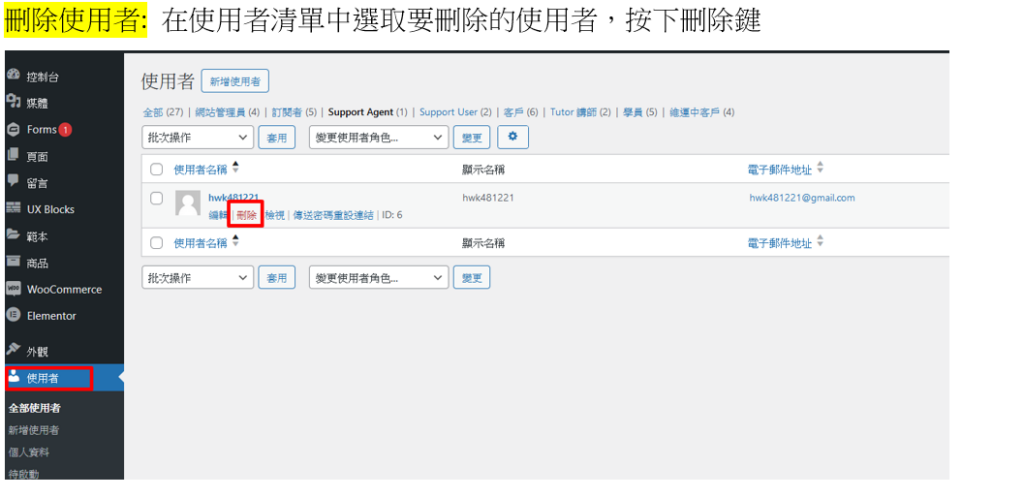The width and height of the screenshot is (1024, 498).
Task: Click the 刪除 link under hwk481221
Action: 246,215
